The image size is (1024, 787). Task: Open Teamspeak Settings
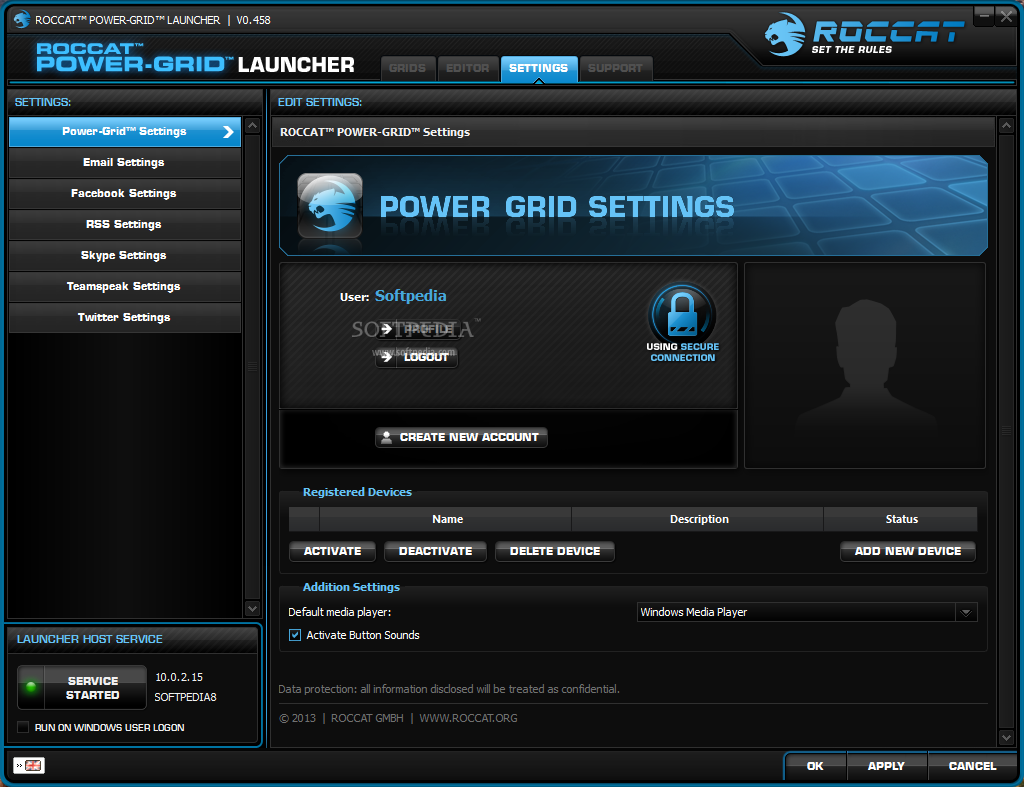click(x=125, y=286)
